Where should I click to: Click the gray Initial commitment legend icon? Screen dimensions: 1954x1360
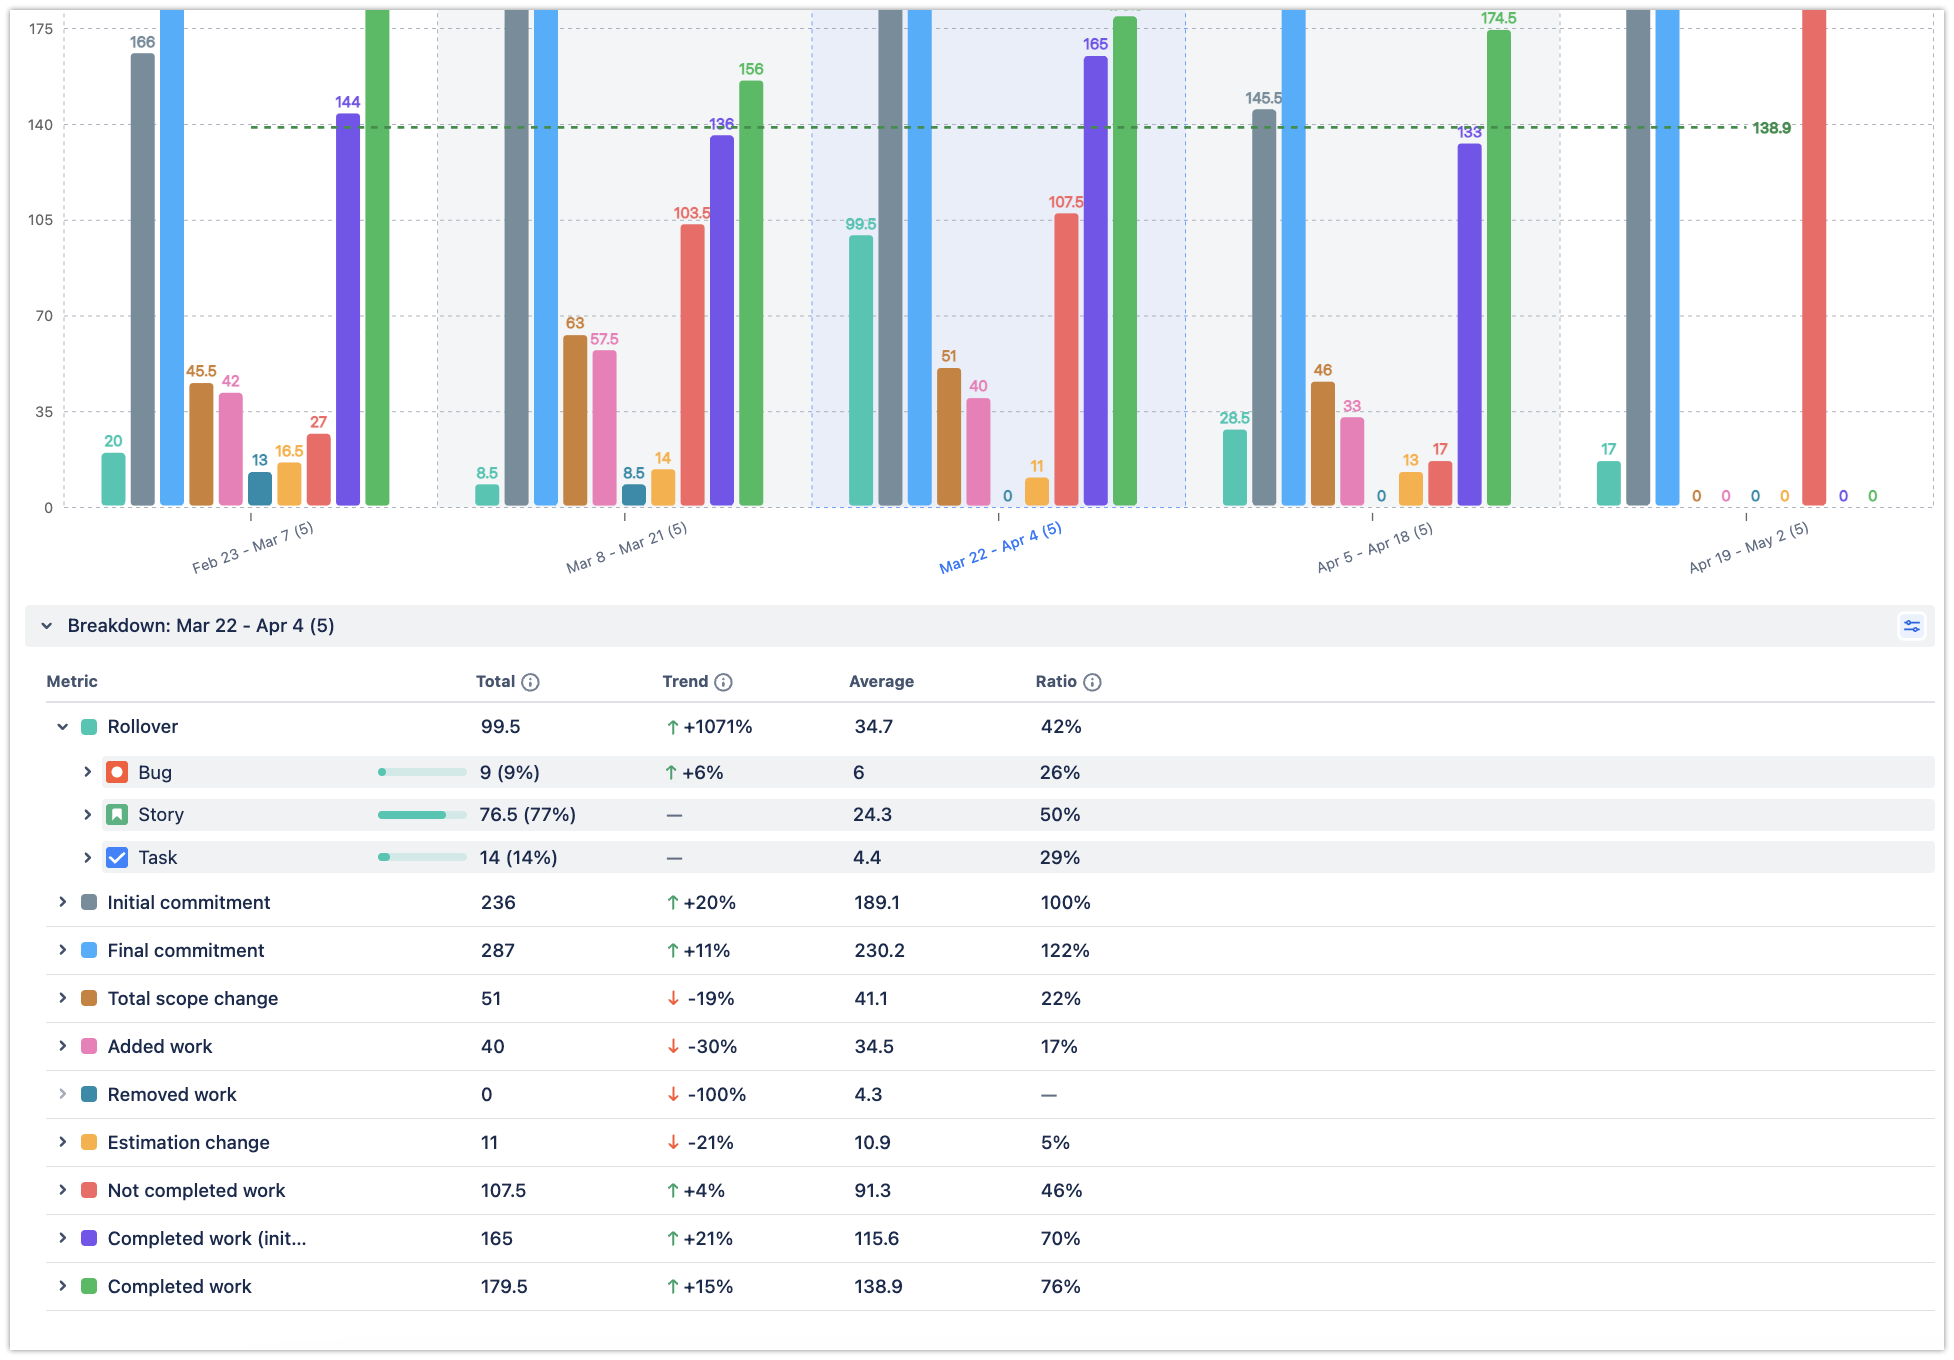(88, 902)
